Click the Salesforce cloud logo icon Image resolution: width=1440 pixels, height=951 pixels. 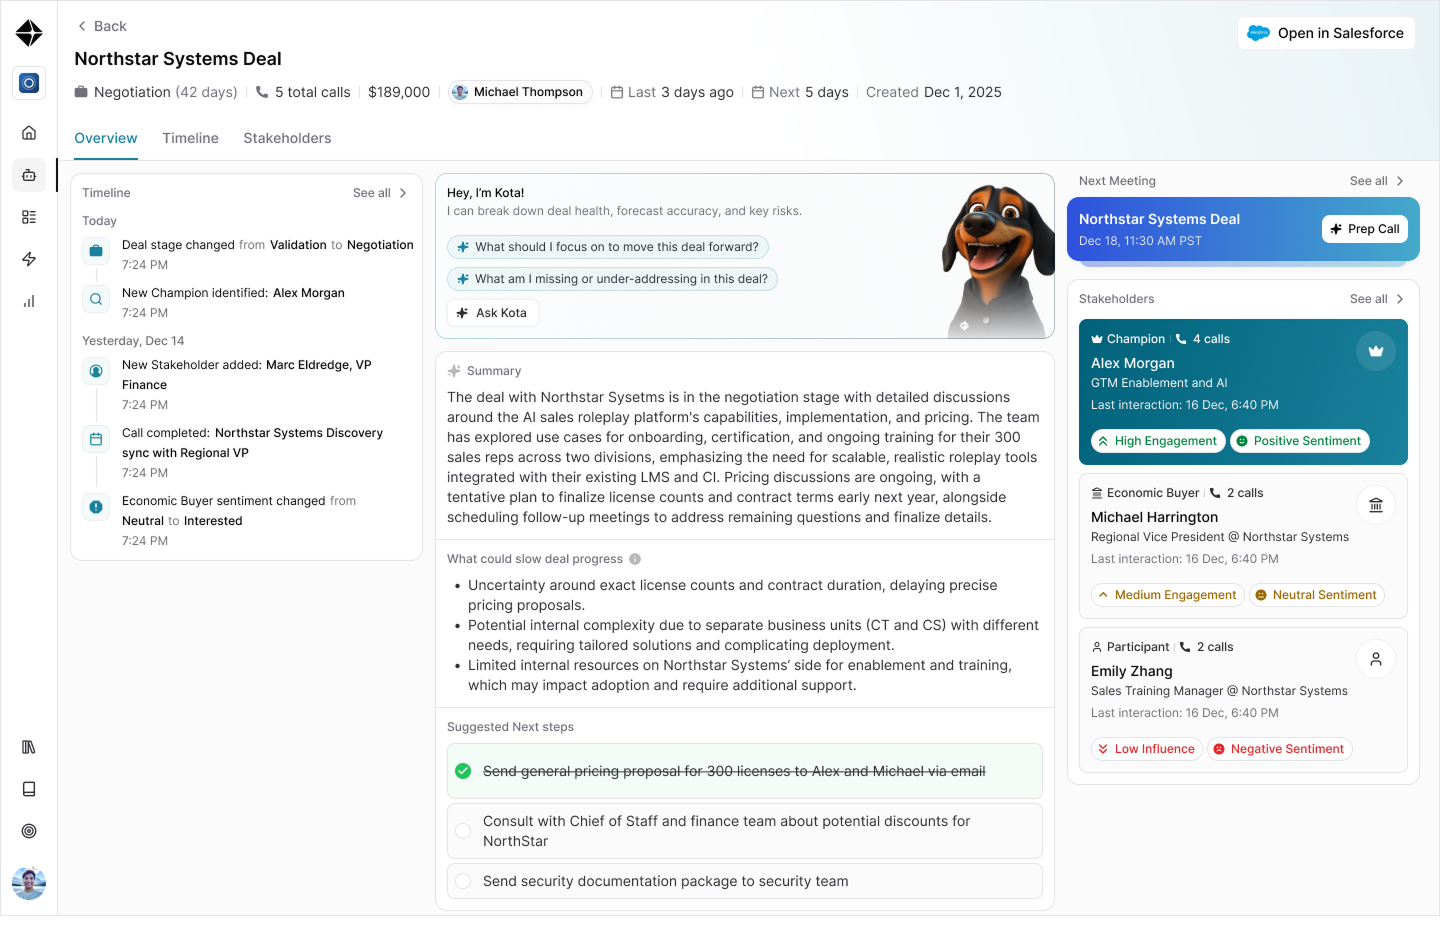(1259, 33)
